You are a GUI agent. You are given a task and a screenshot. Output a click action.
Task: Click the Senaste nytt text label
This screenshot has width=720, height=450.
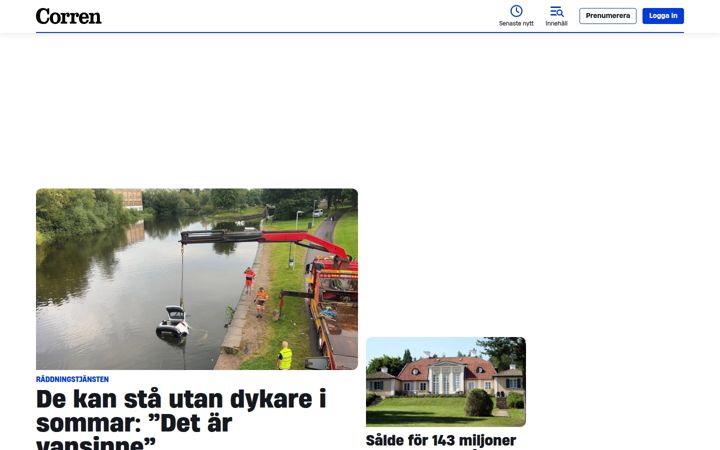516,23
